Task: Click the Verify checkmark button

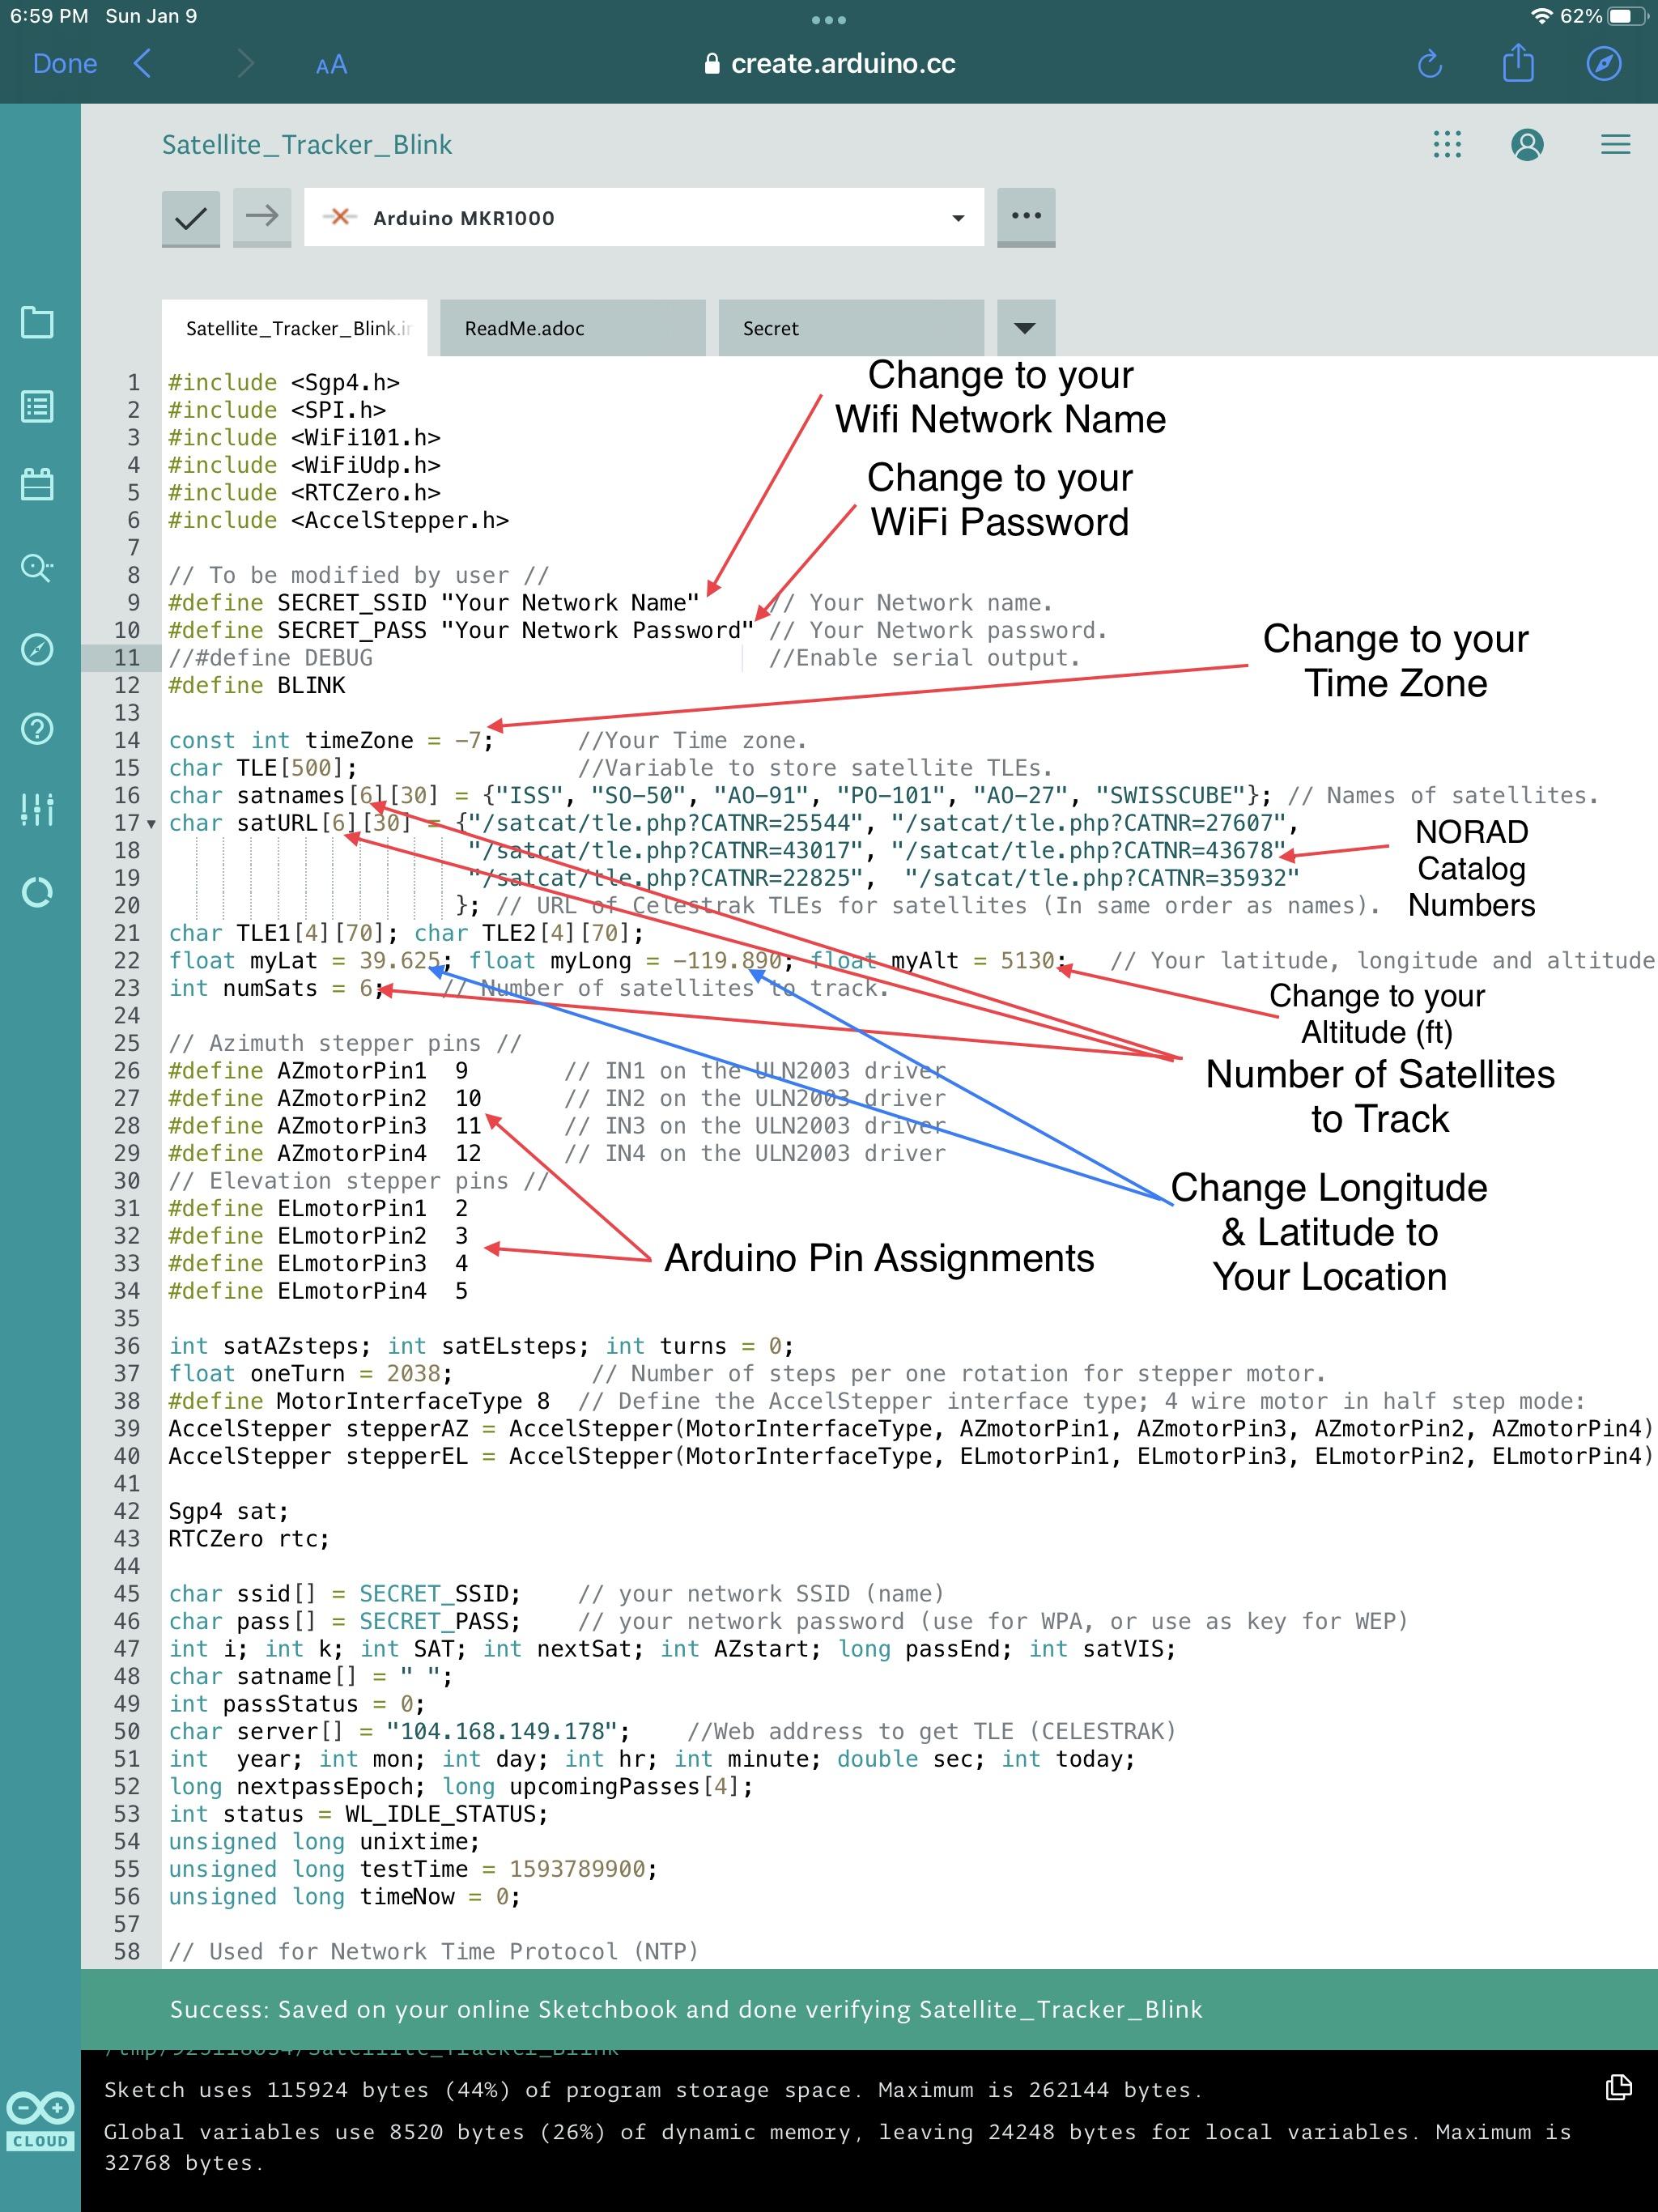Action: 190,217
